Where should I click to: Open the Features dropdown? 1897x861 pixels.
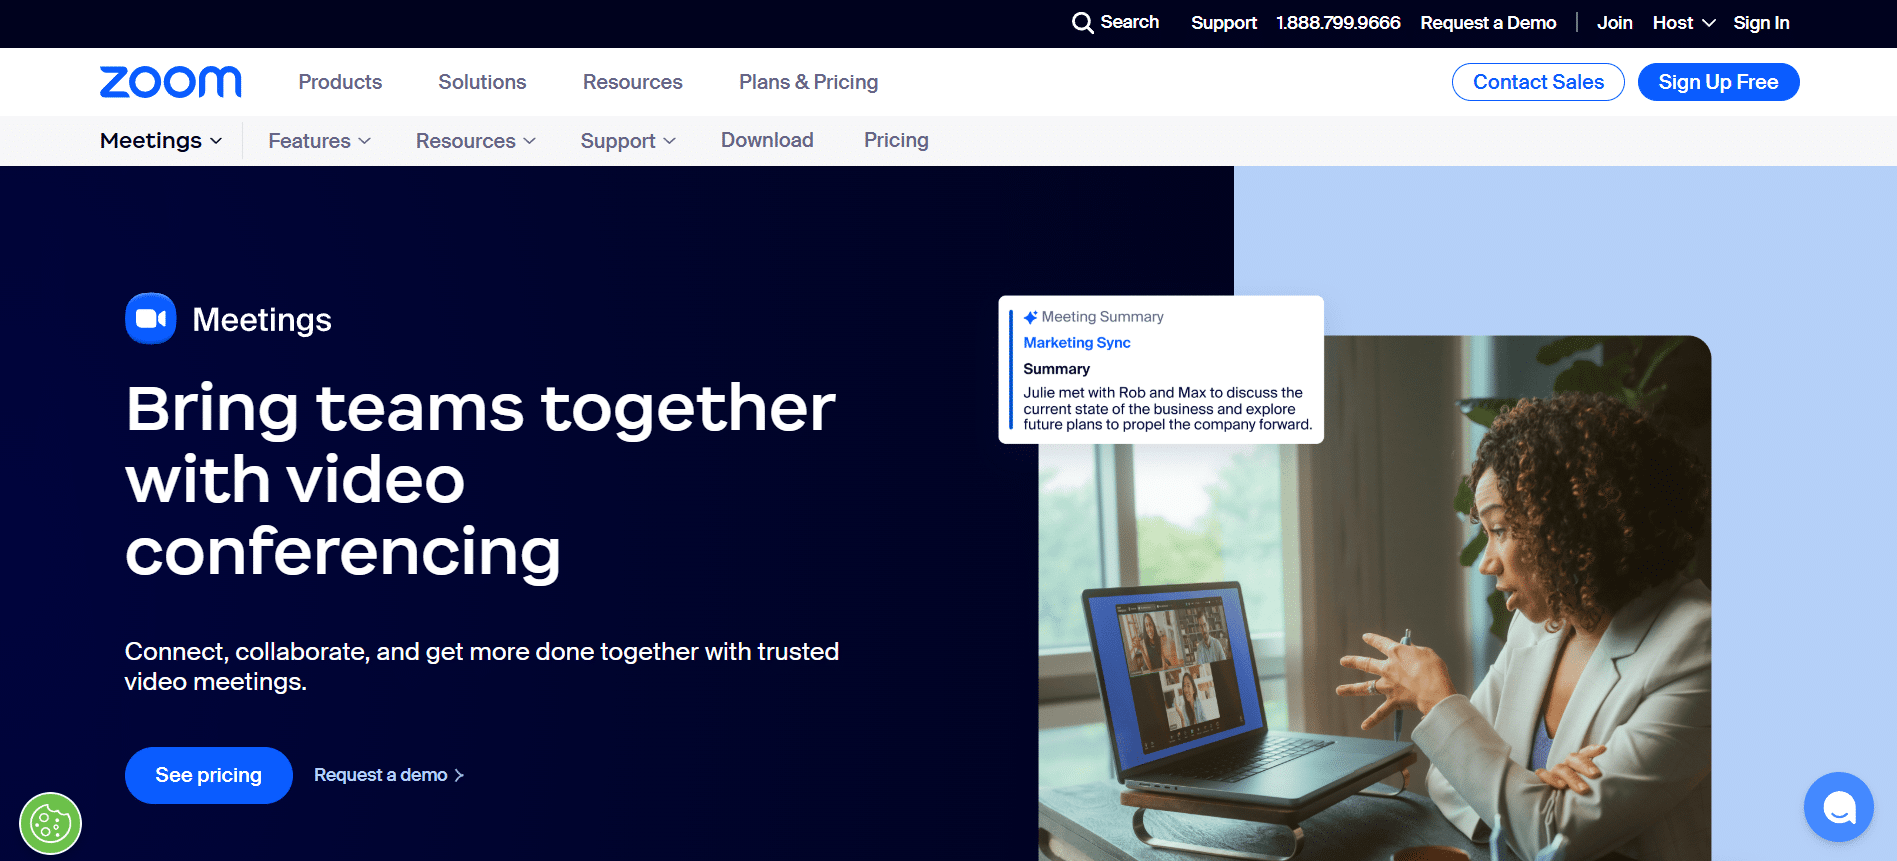click(319, 141)
